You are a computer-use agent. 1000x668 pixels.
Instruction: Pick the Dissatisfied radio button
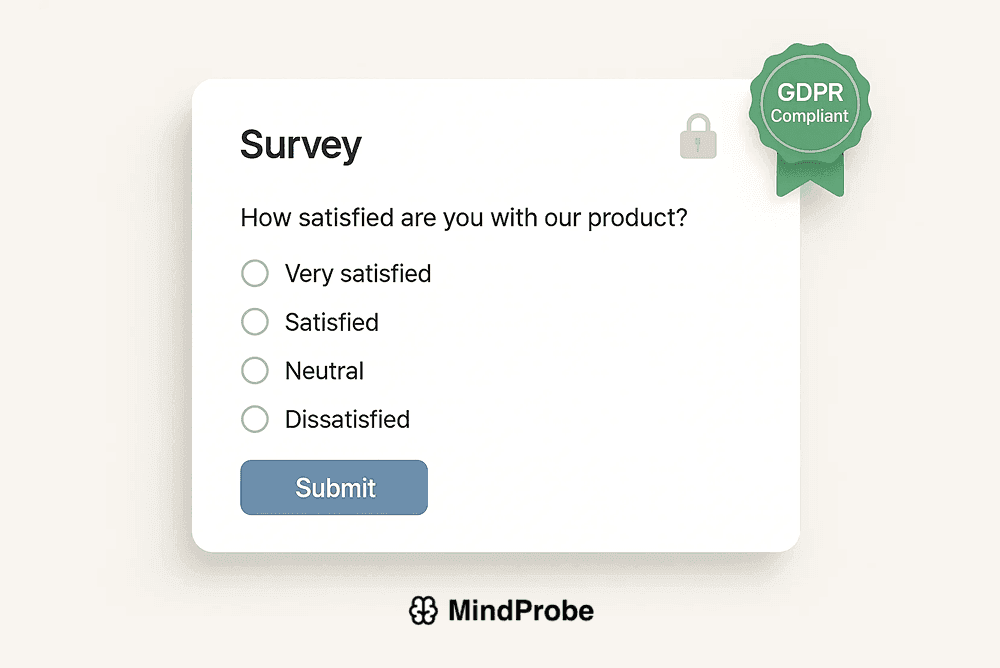(255, 419)
